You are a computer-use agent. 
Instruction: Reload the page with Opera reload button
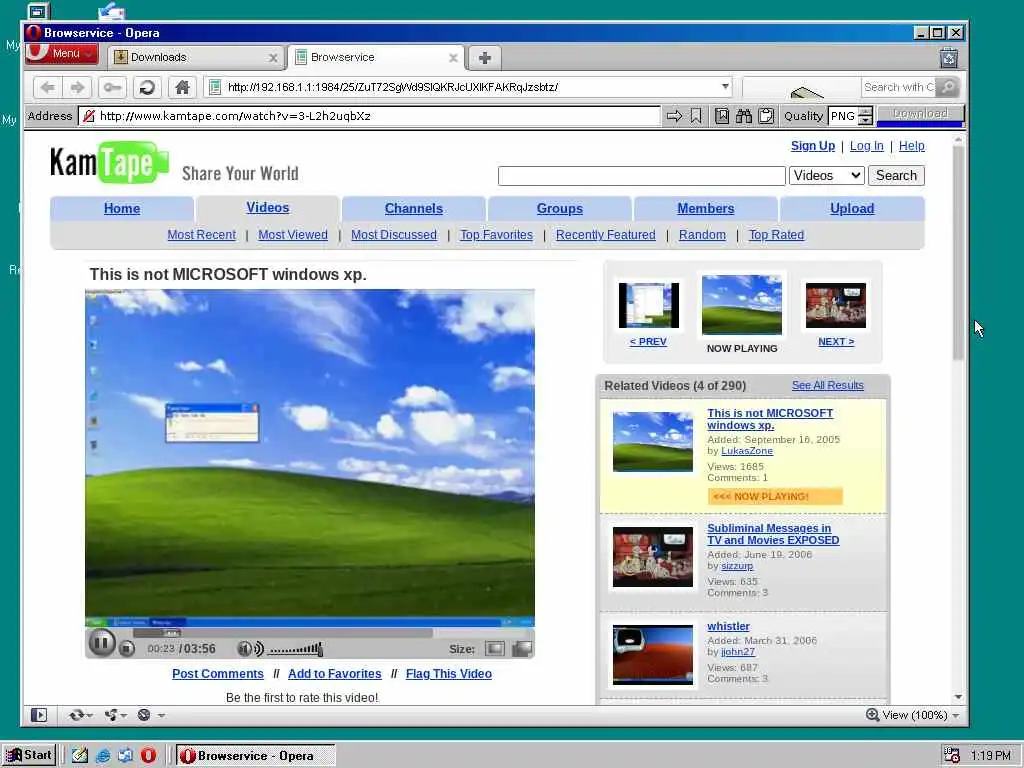coord(147,87)
